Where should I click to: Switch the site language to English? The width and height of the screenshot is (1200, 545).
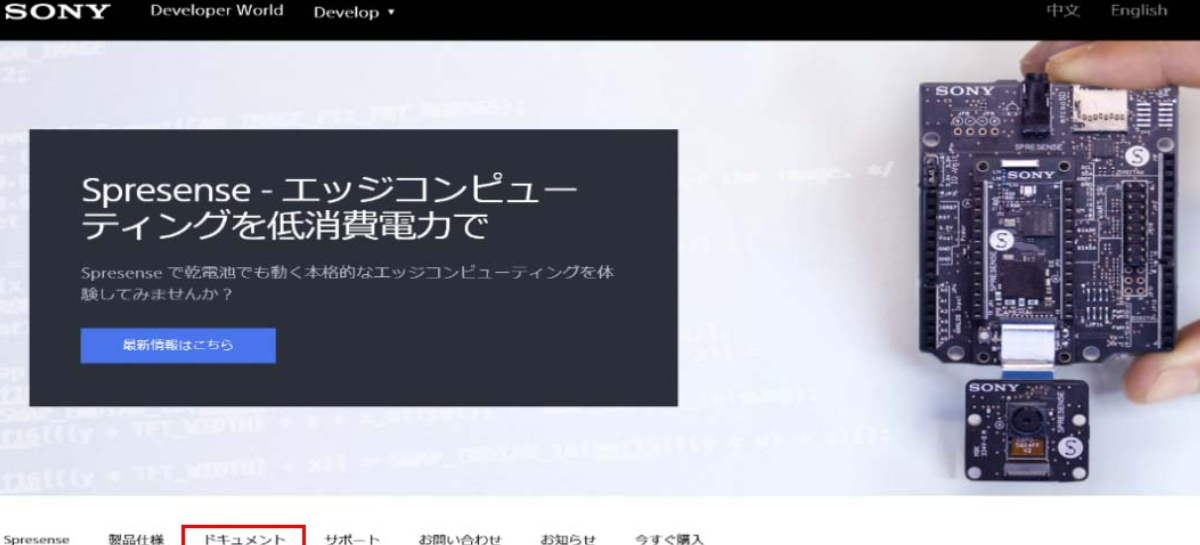[1138, 11]
